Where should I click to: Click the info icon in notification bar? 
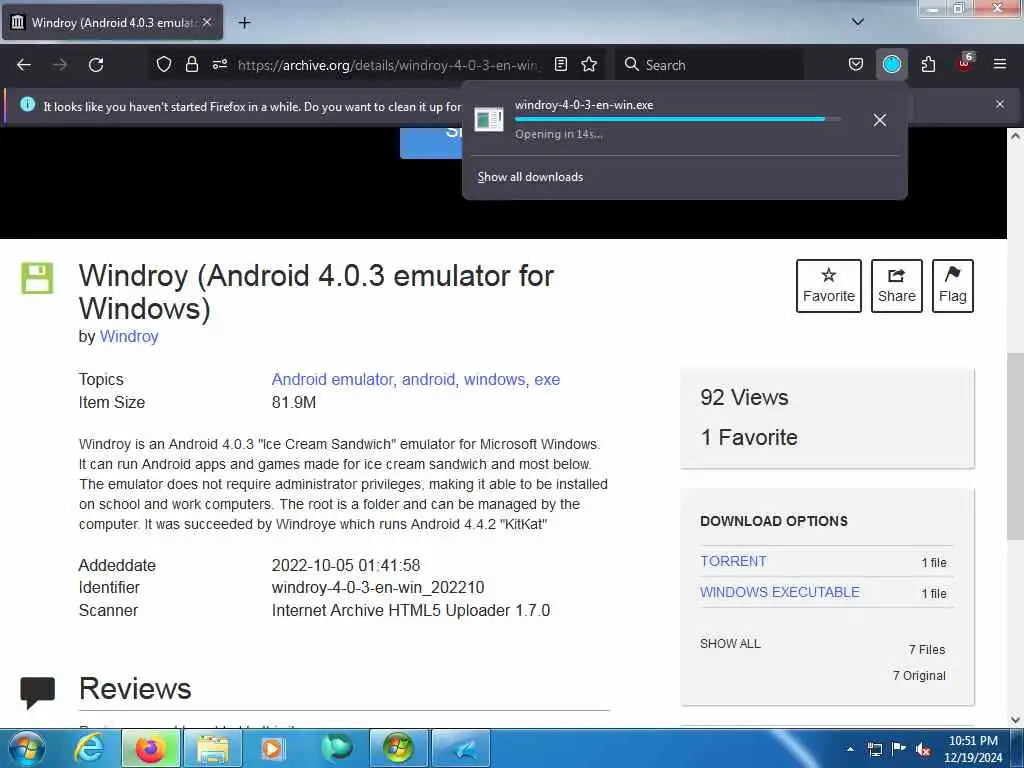click(27, 104)
